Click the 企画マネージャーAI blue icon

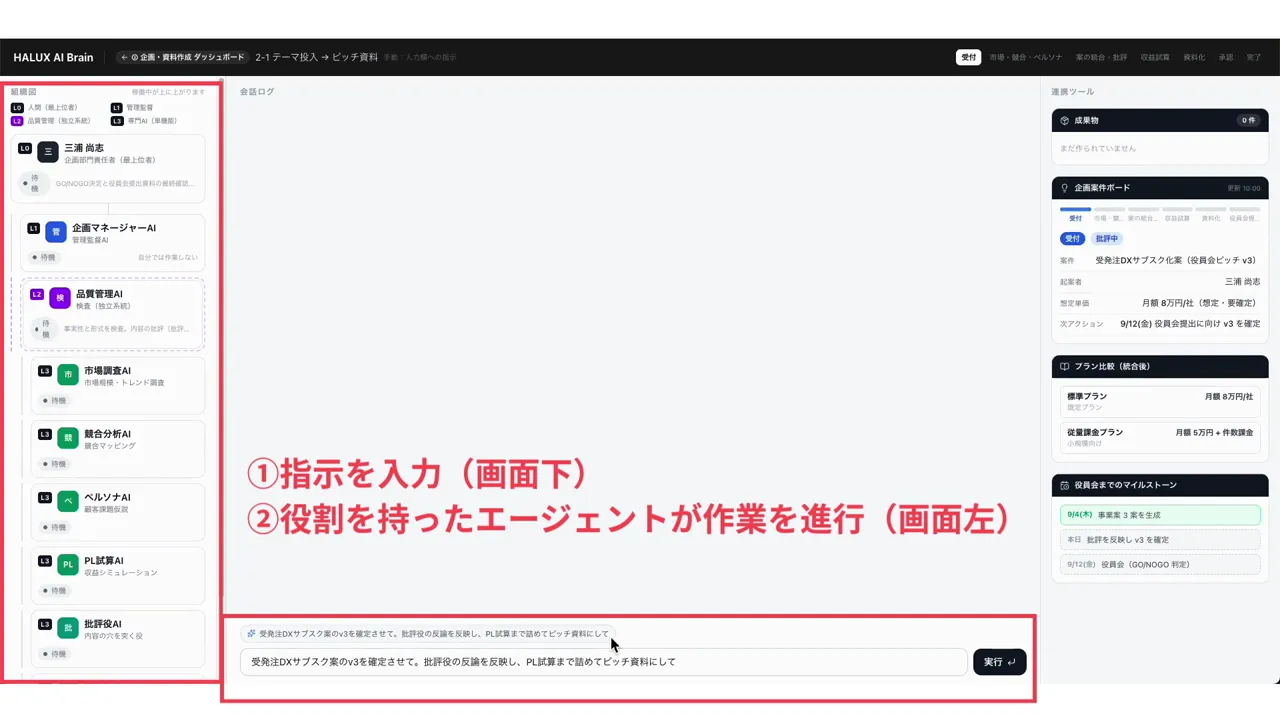(56, 232)
